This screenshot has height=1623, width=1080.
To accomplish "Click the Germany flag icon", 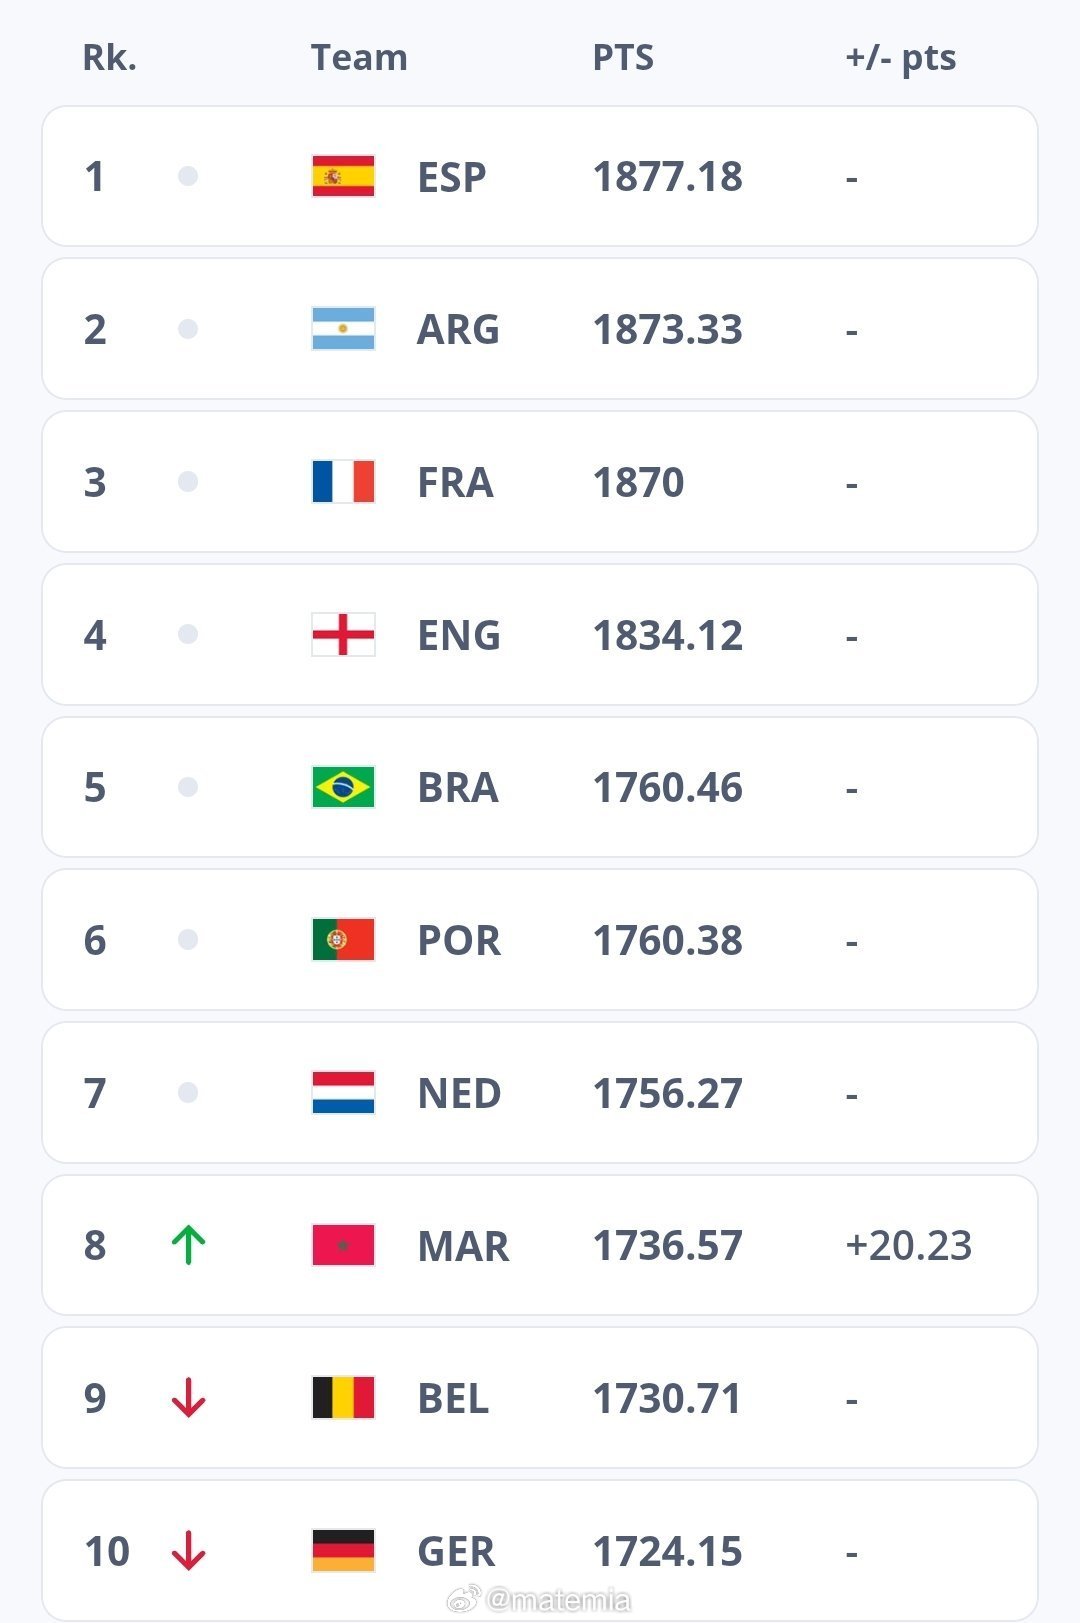I will coord(343,1551).
